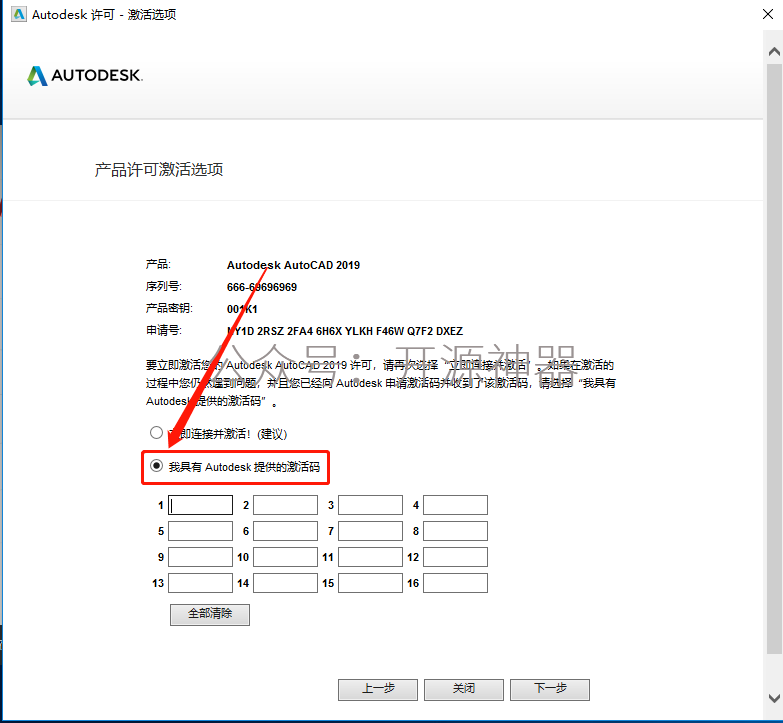783x723 pixels.
Task: Click activation code field 15
Action: click(x=370, y=583)
